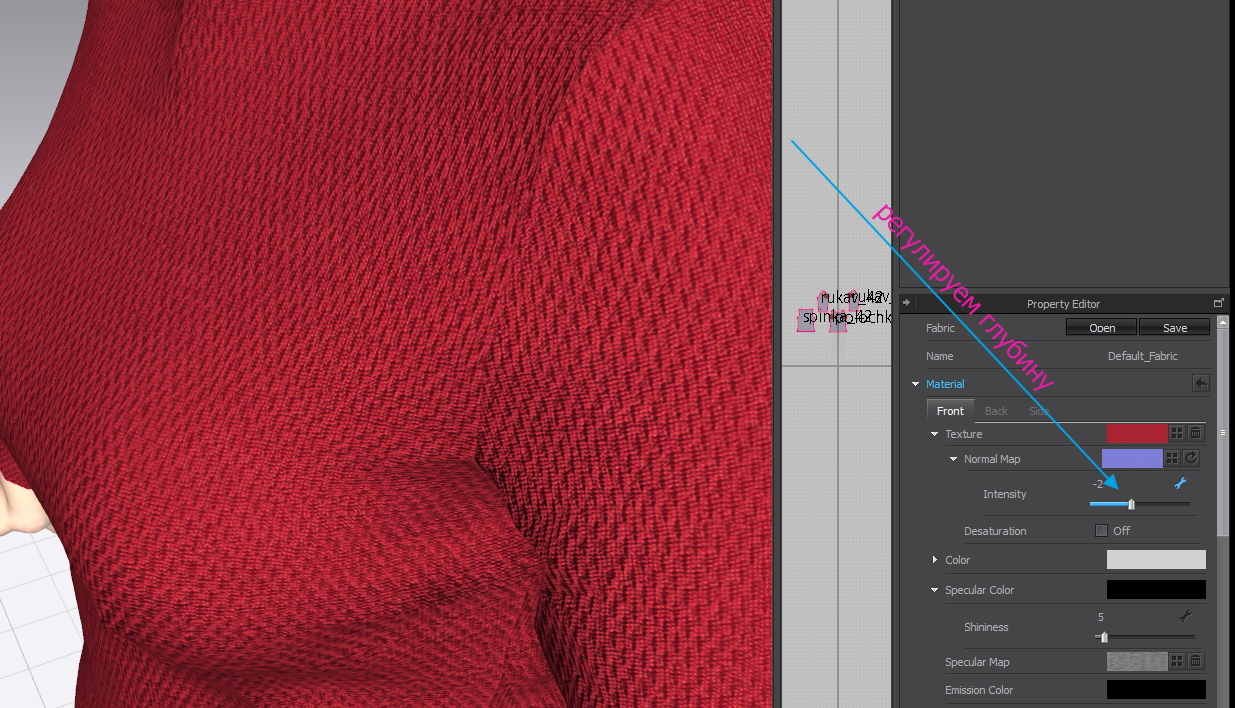
Task: Click the Normal Map label
Action: (992, 459)
